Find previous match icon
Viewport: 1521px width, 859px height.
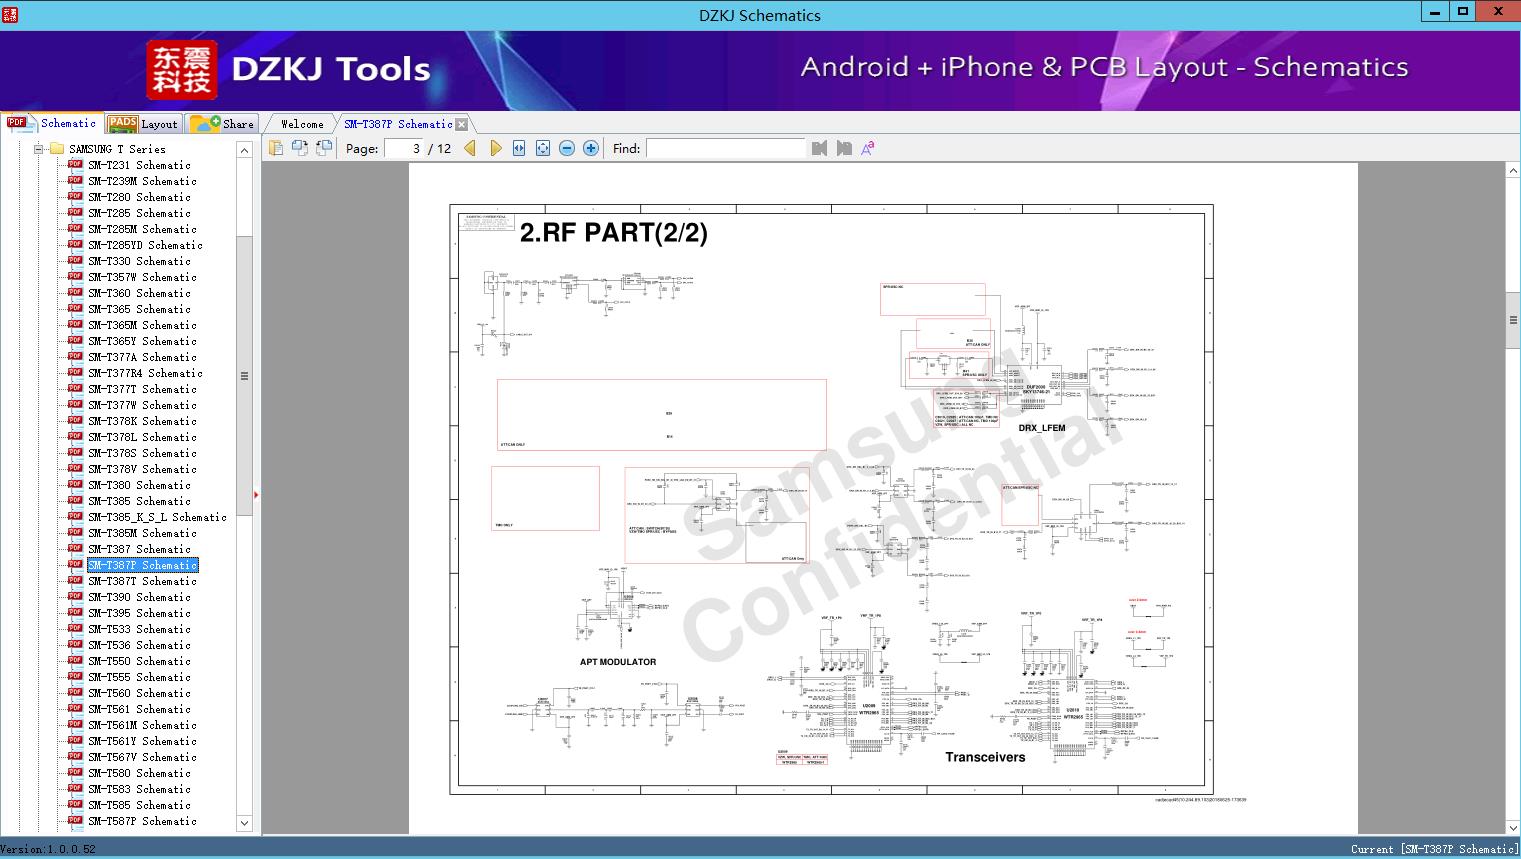pyautogui.click(x=820, y=148)
